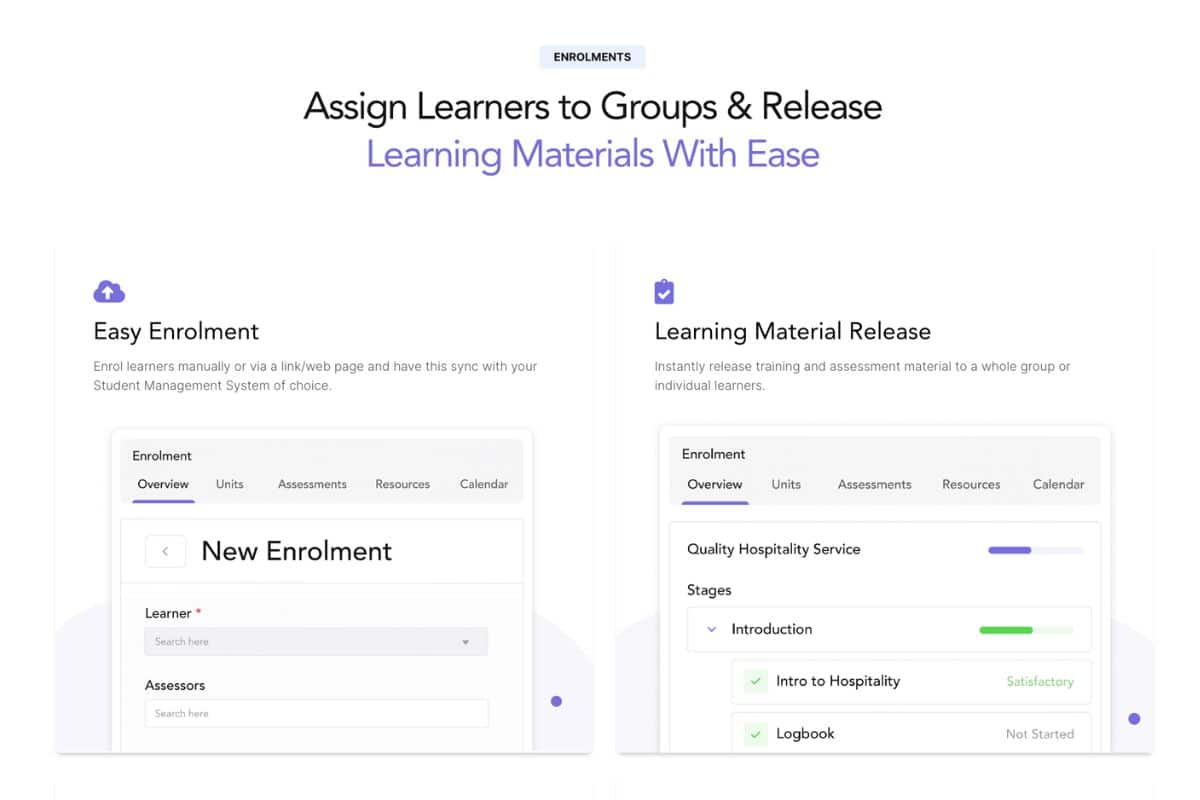Click the Learning Materials With Ease heading
The width and height of the screenshot is (1200, 800).
click(593, 154)
